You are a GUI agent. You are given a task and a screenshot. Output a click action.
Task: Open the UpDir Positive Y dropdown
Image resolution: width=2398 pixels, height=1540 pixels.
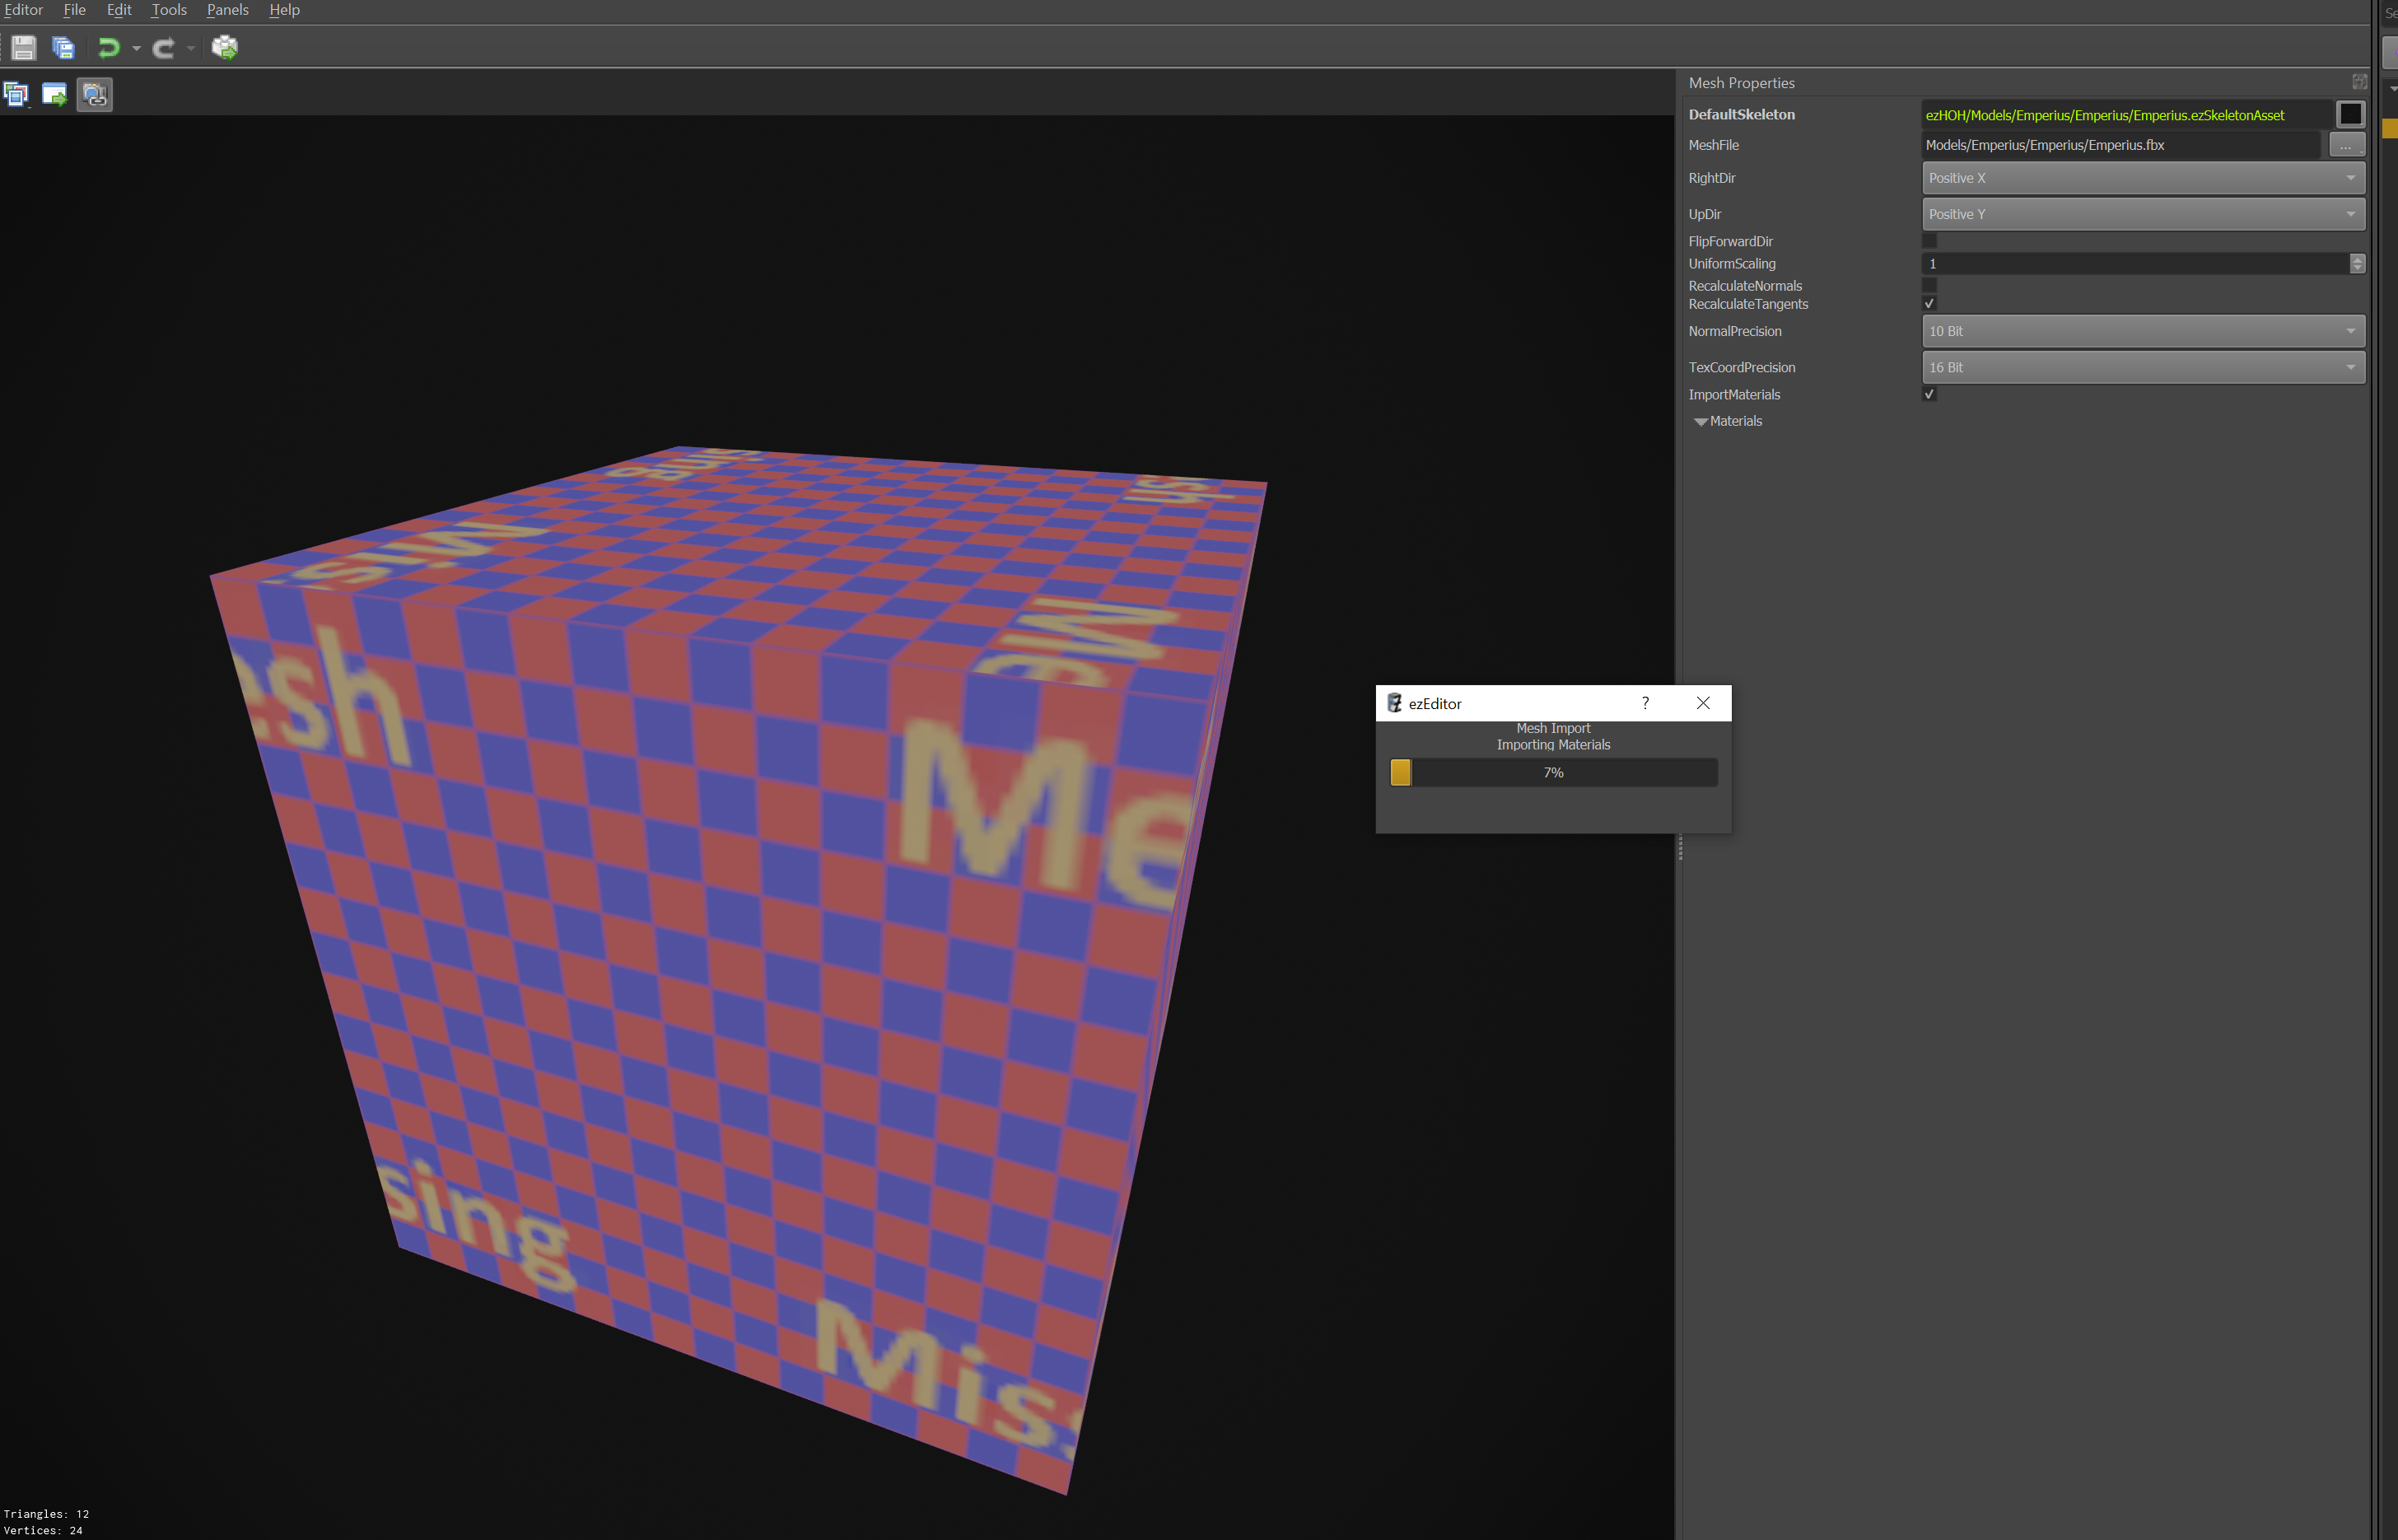[x=2143, y=214]
